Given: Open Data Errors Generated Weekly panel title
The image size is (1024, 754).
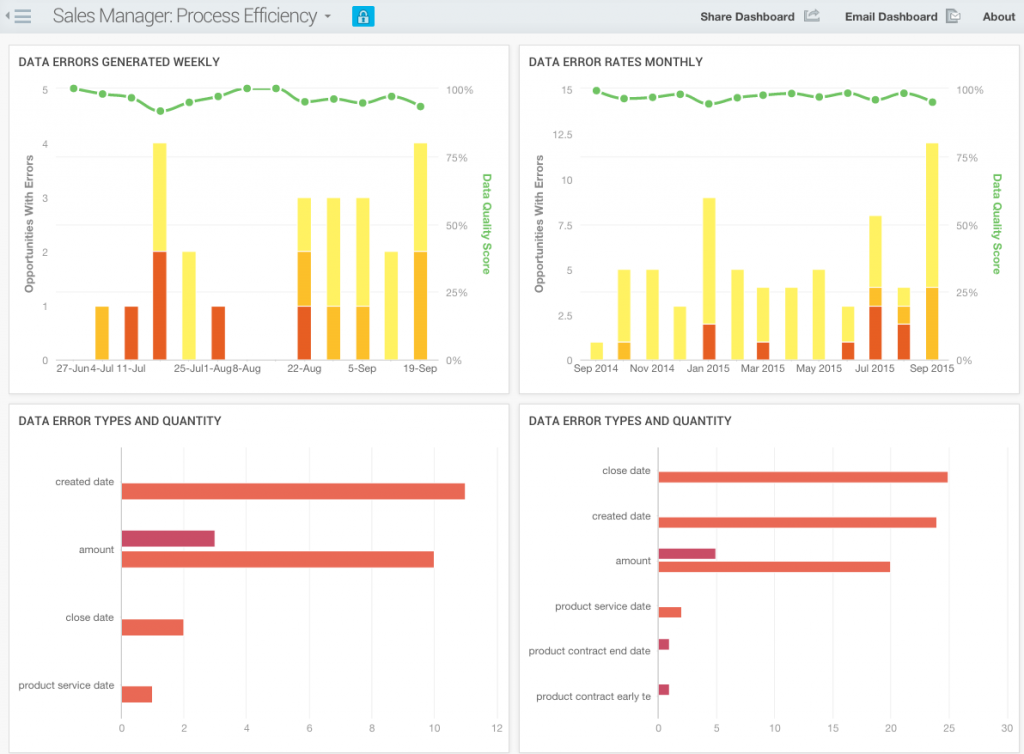Looking at the screenshot, I should (x=119, y=62).
